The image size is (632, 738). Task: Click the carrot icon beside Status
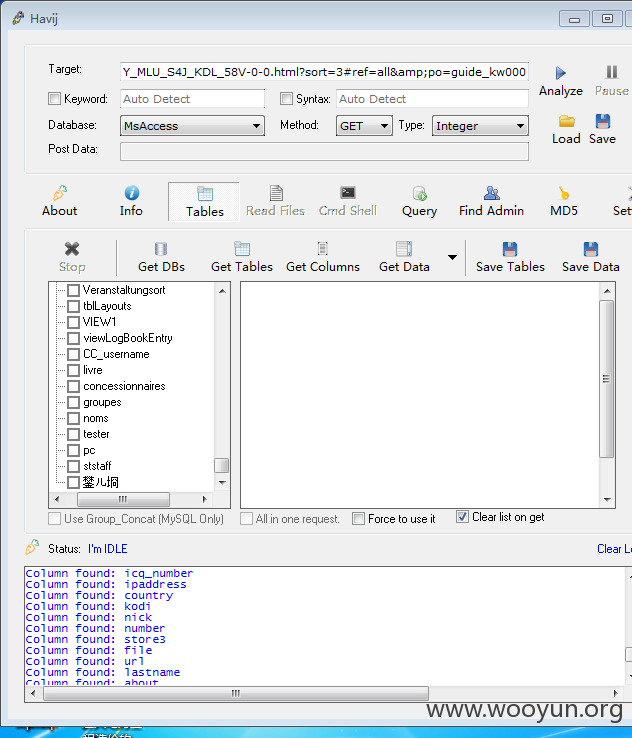point(32,547)
